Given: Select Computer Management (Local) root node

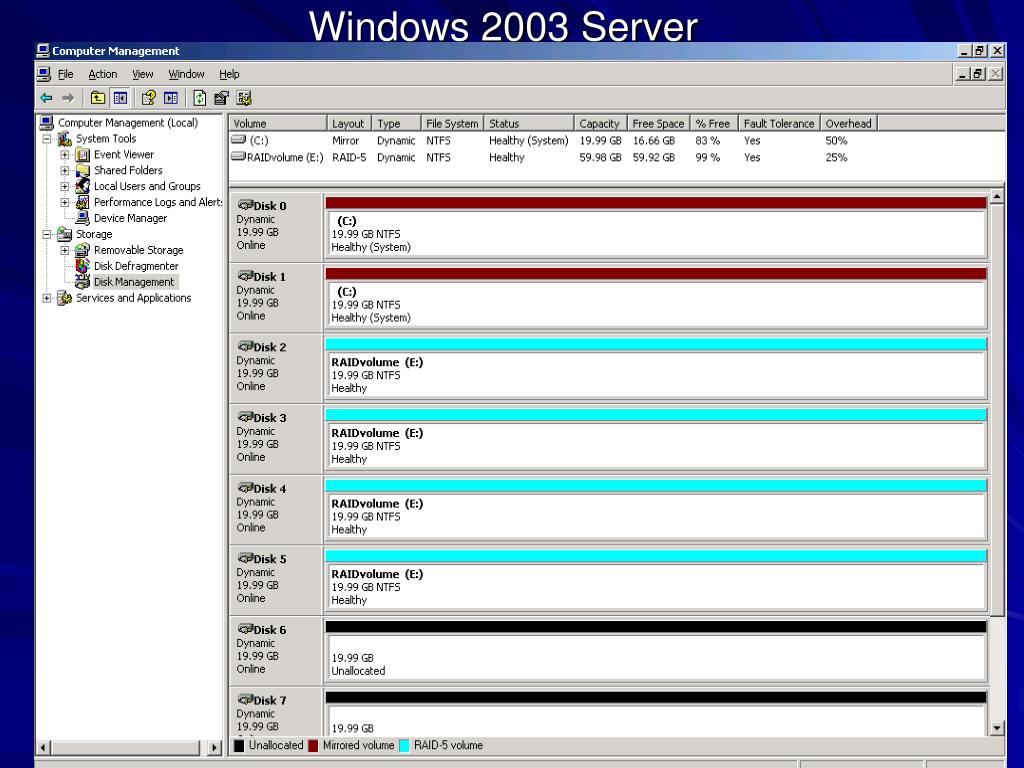Looking at the screenshot, I should pos(127,122).
